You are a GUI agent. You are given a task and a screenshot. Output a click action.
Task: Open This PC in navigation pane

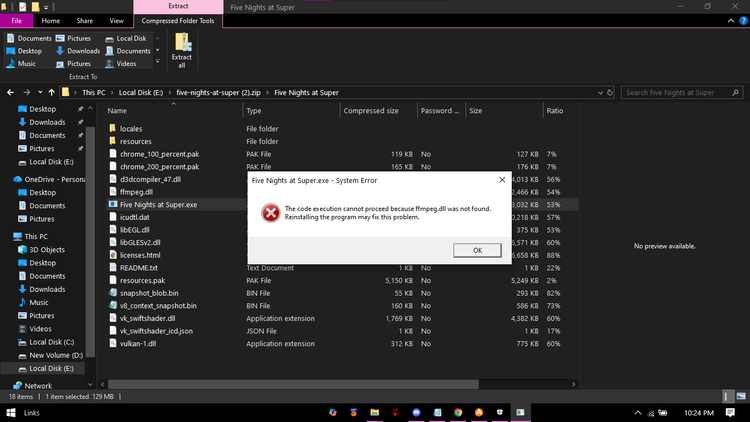pos(31,236)
